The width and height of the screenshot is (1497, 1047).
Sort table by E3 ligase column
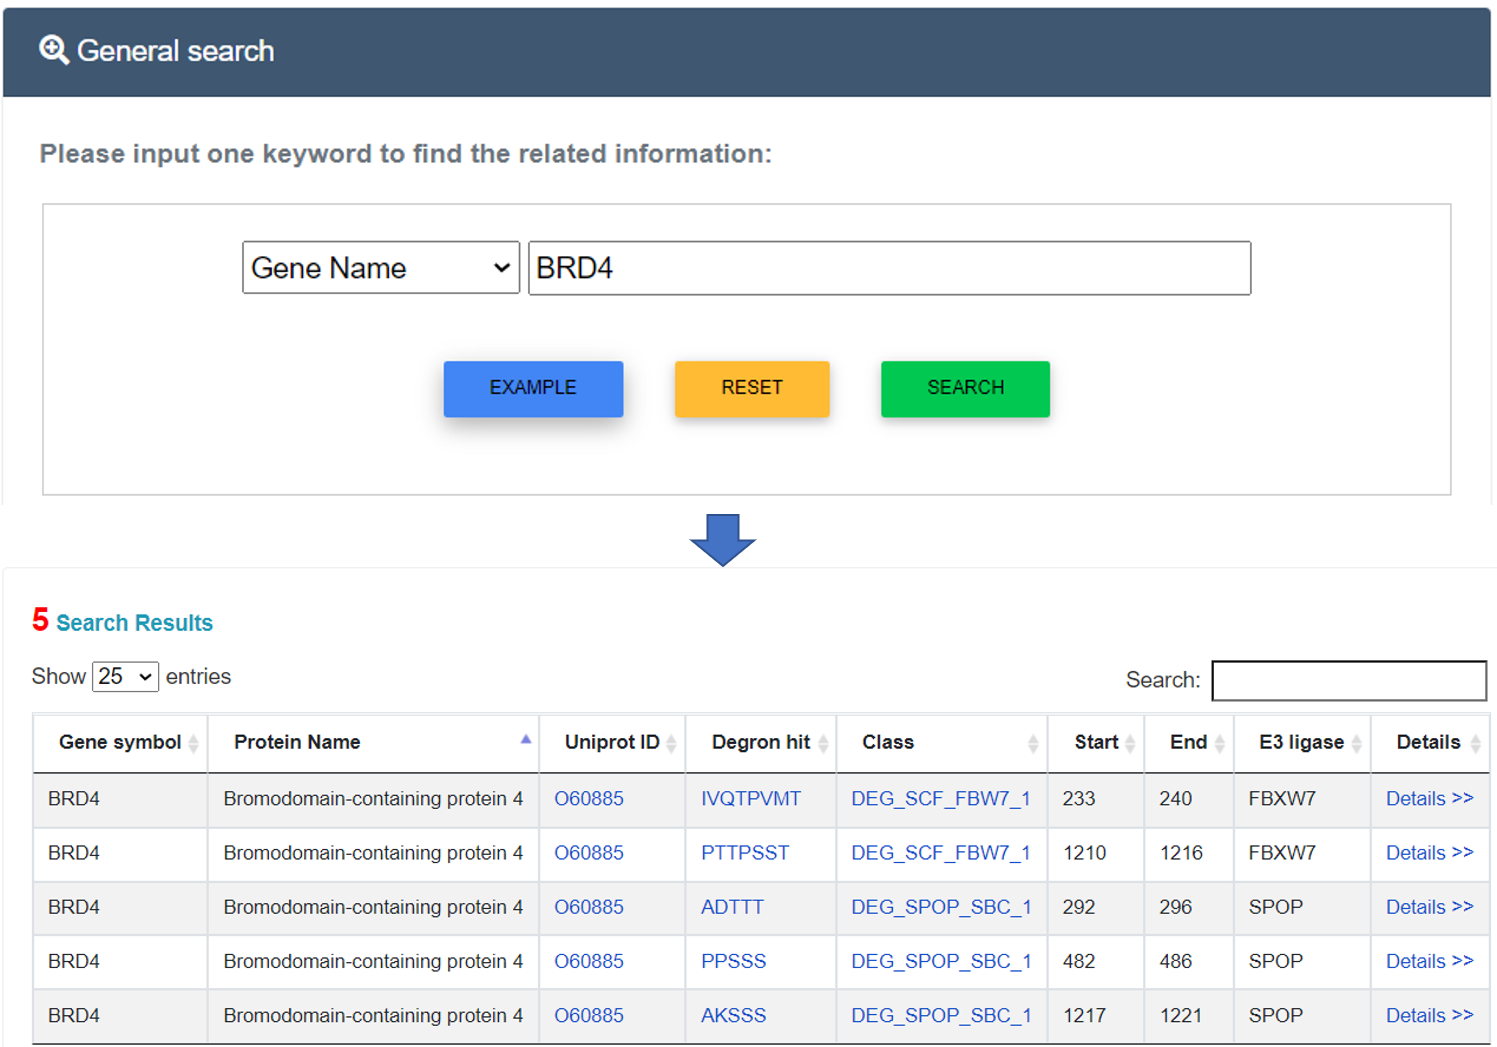pos(1301,742)
